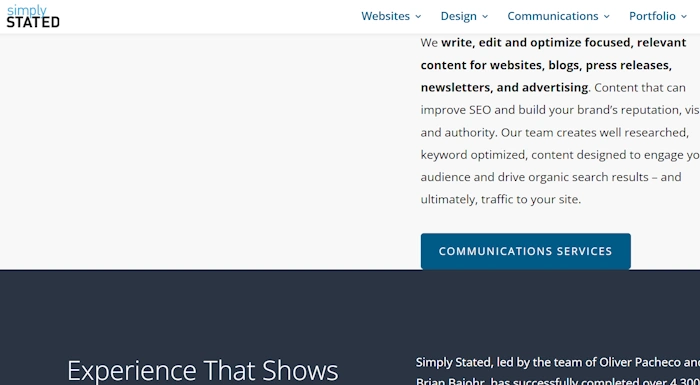The image size is (700, 385).
Task: Select the Portfolio navigation label
Action: (x=652, y=16)
